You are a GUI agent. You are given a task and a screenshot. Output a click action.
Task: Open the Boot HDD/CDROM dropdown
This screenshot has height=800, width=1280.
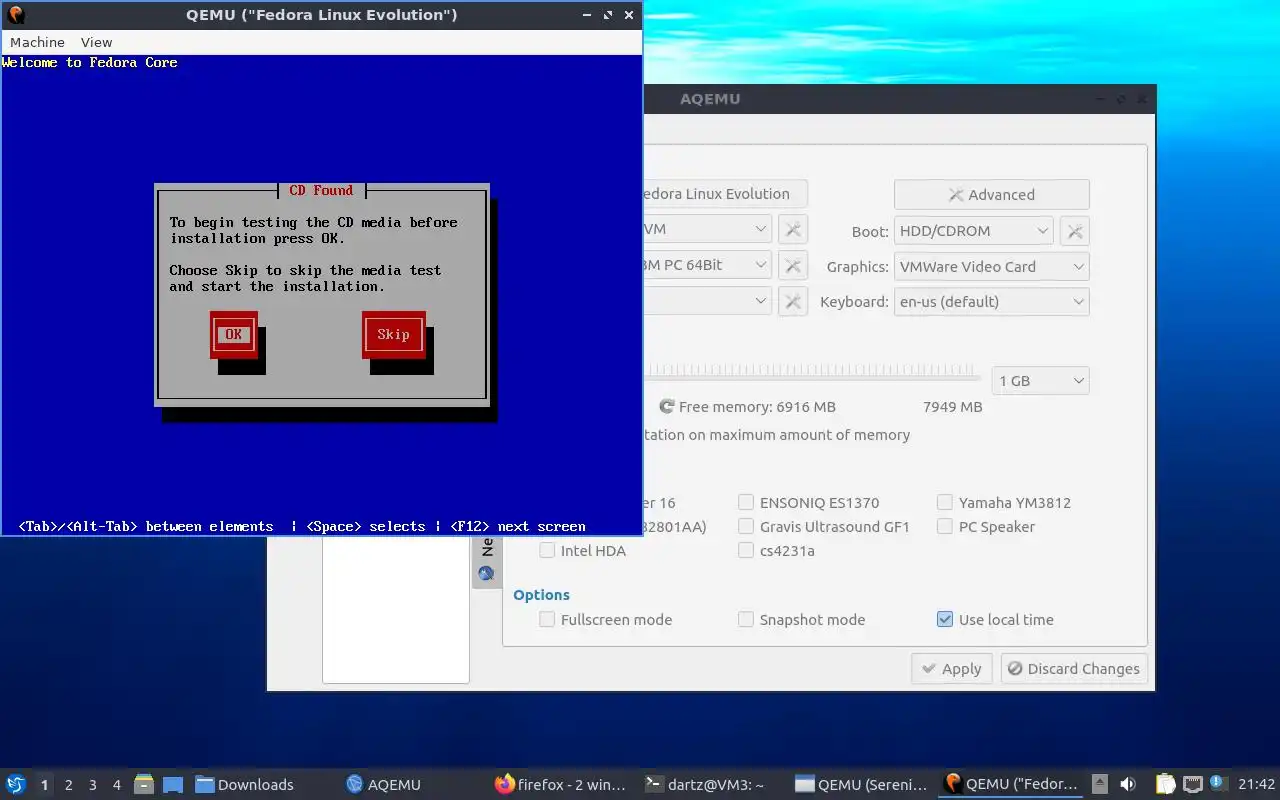[x=973, y=231]
